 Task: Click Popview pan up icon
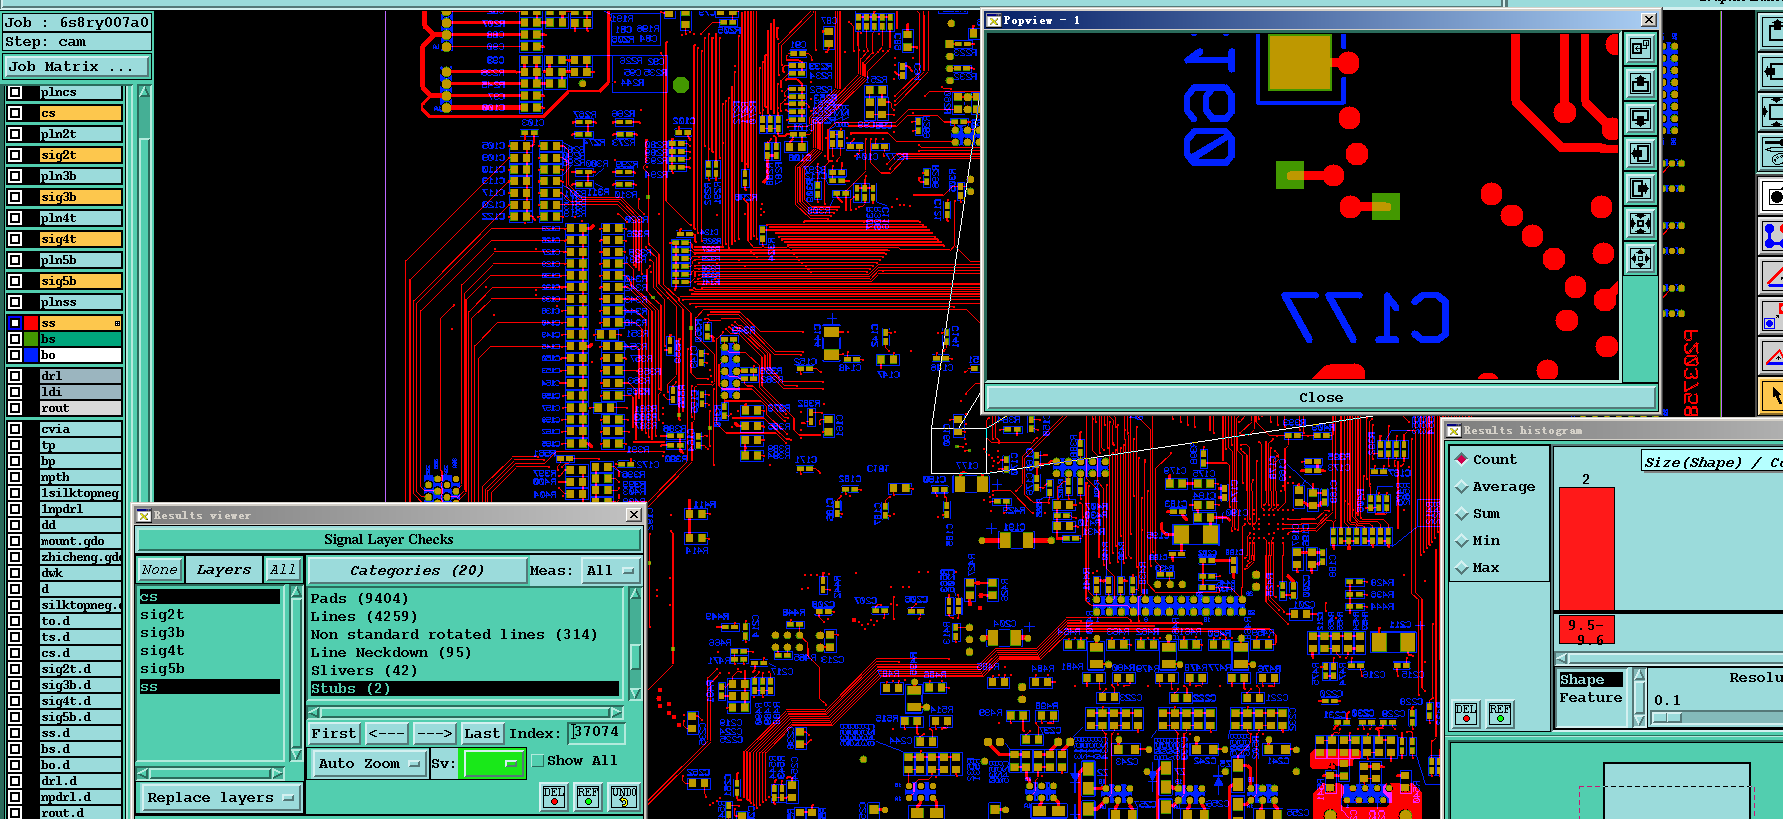1640,83
